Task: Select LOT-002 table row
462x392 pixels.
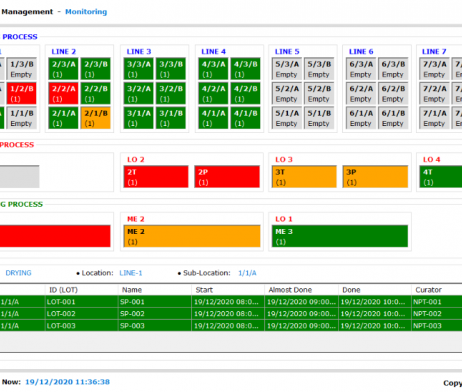Action: tap(231, 314)
